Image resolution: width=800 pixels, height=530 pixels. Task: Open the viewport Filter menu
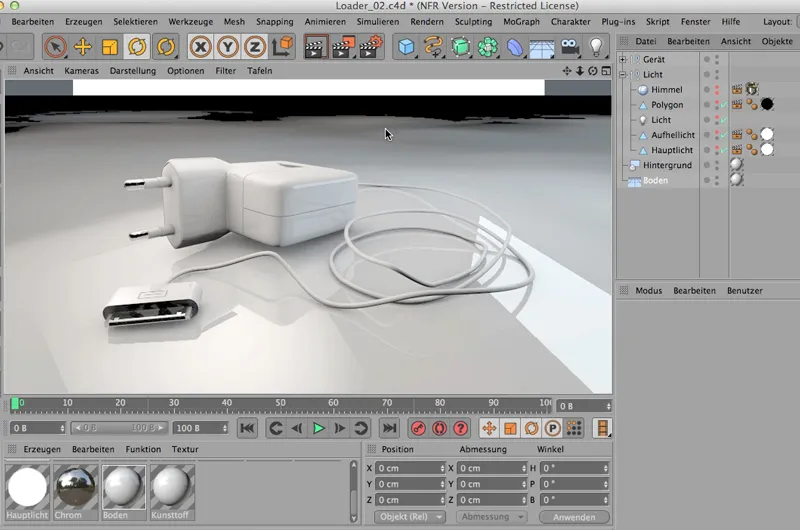[226, 71]
